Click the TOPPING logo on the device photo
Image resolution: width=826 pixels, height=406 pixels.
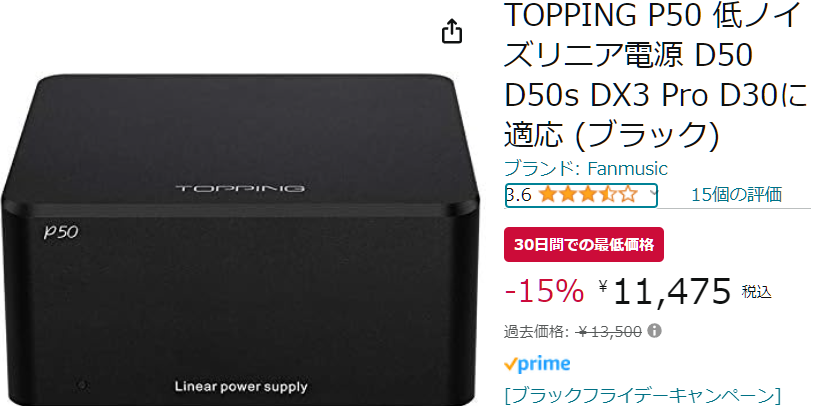240,189
